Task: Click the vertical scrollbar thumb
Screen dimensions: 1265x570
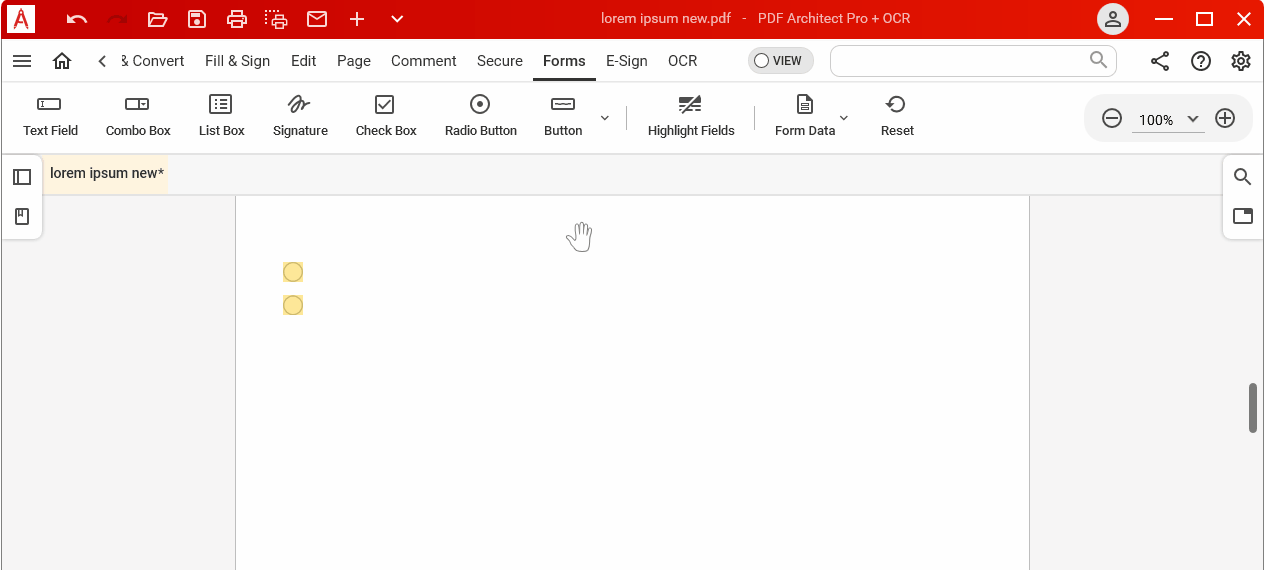Action: (1253, 408)
